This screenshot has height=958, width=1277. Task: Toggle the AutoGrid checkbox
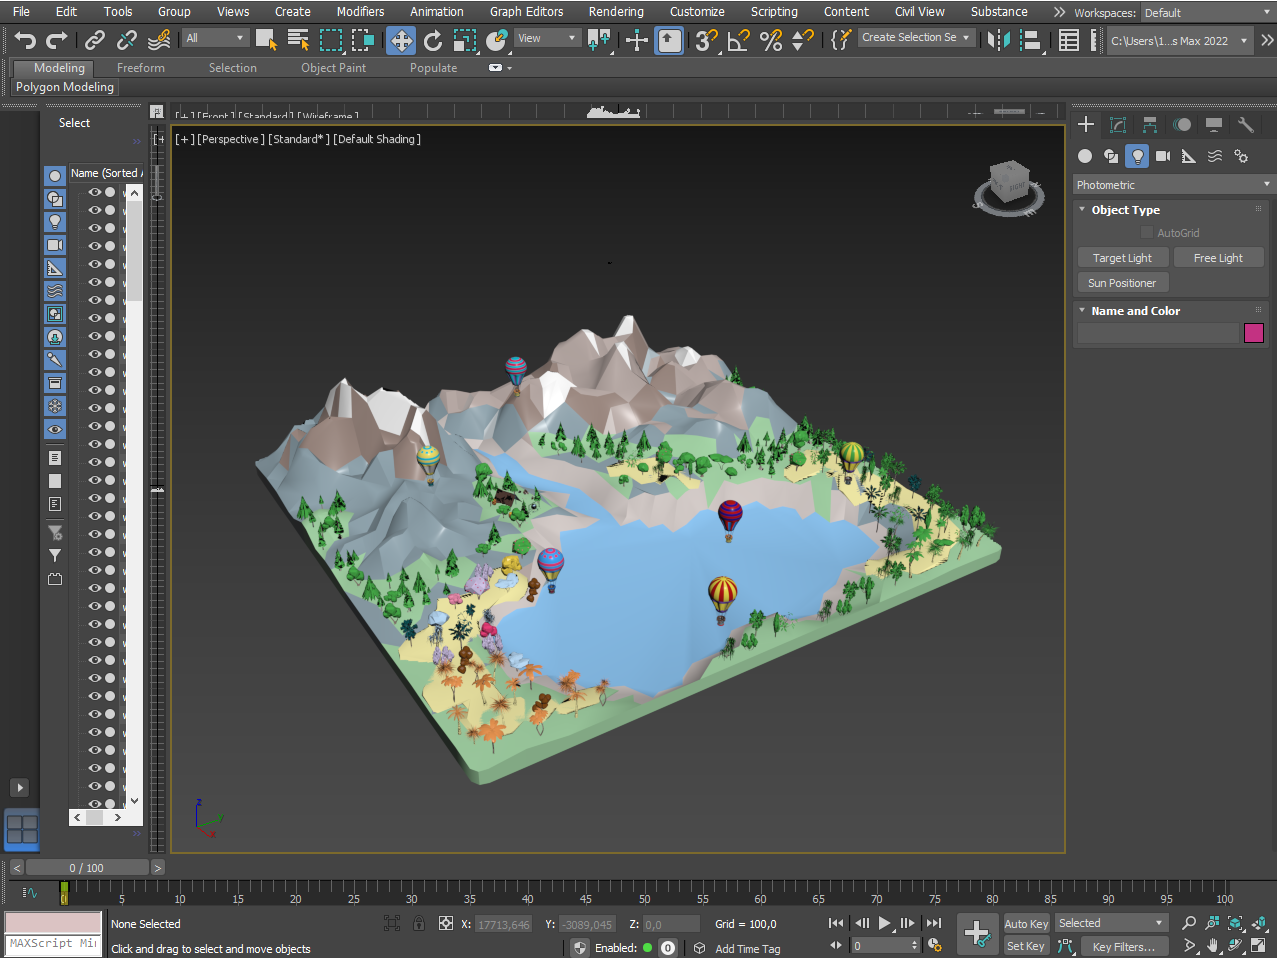tap(1147, 233)
